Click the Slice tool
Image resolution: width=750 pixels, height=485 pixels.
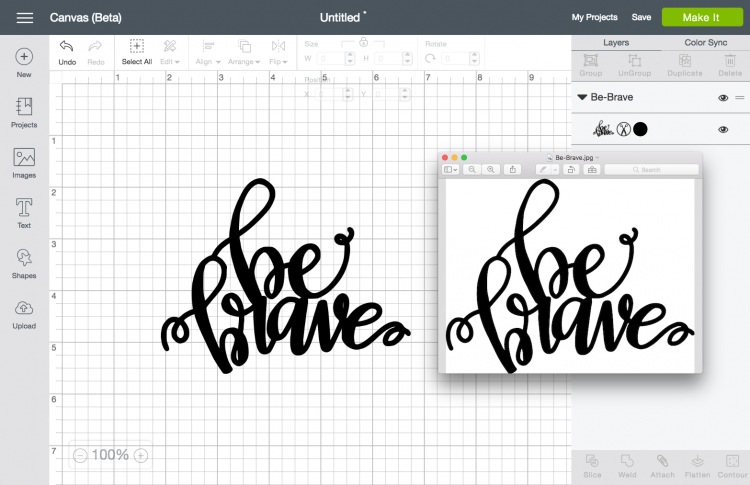[592, 466]
